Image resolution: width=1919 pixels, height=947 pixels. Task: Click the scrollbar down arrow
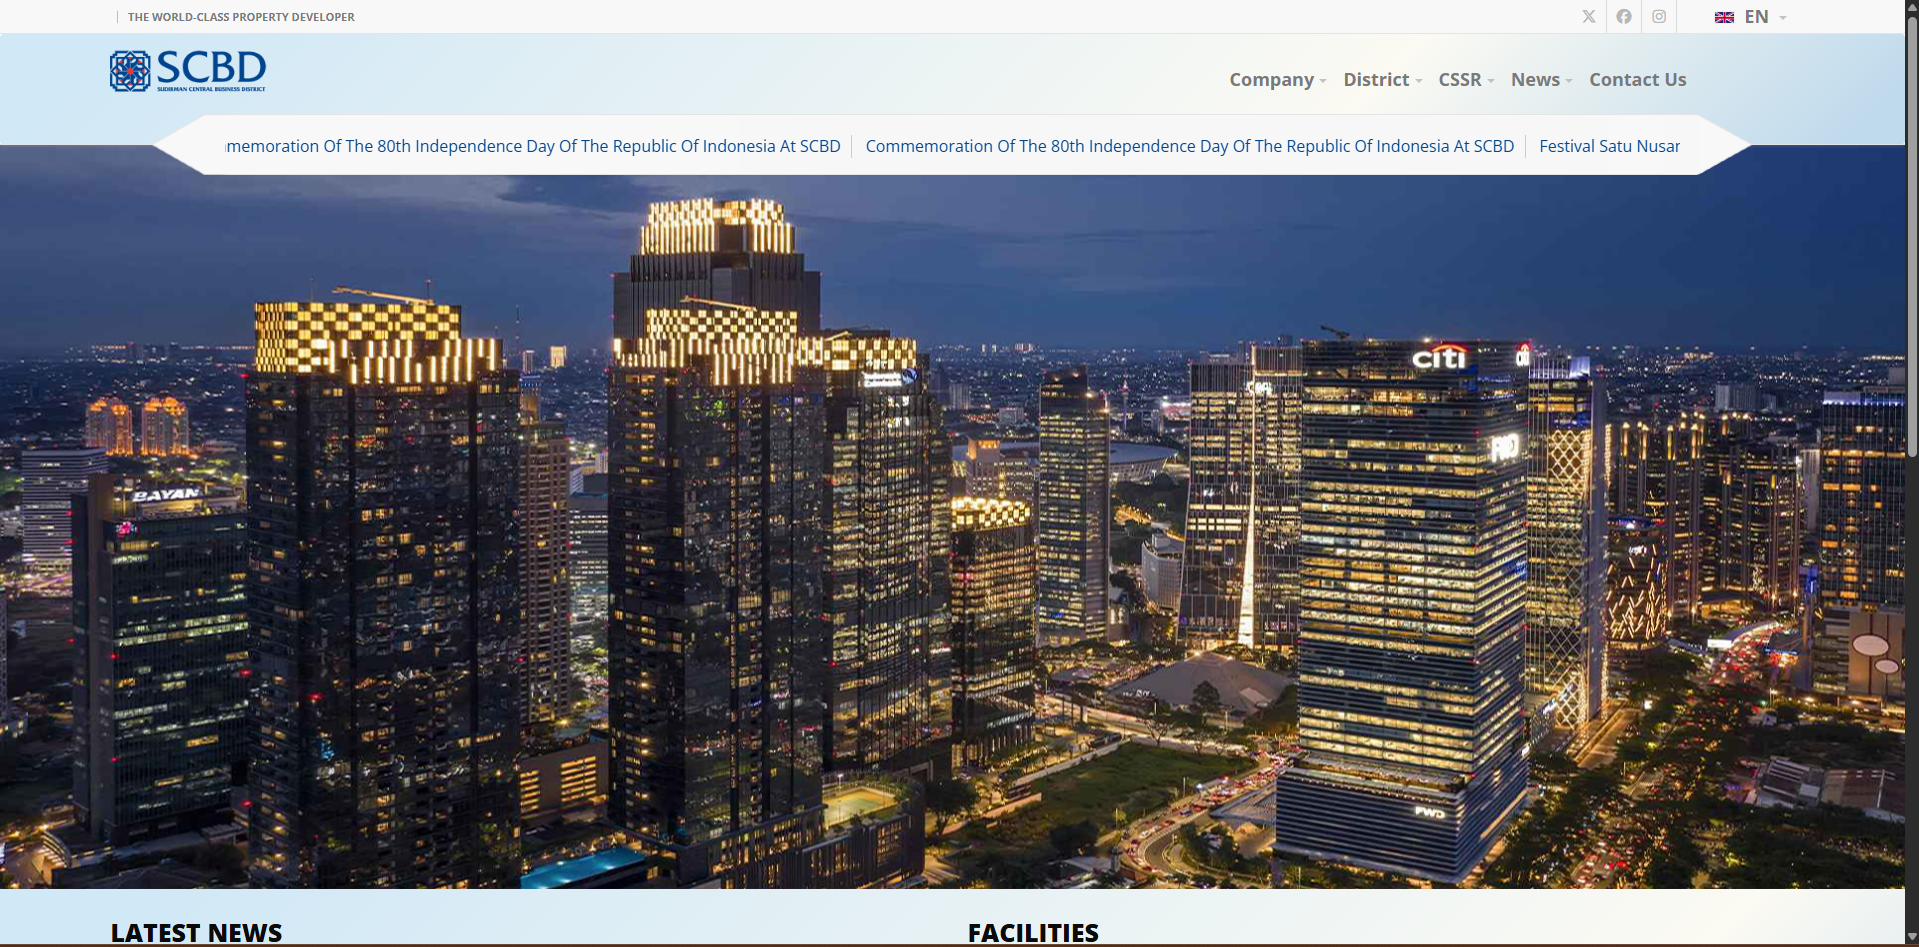click(1911, 937)
